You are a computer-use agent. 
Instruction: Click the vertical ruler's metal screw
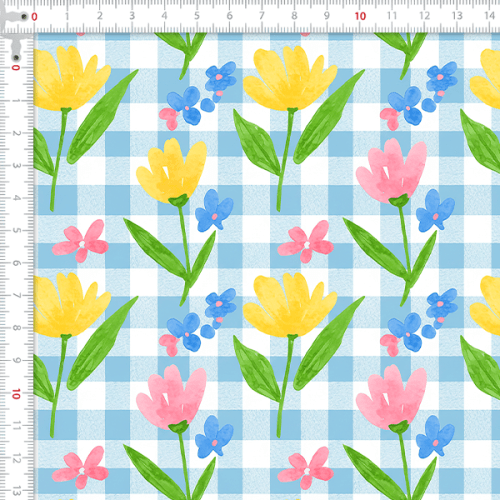point(16,58)
